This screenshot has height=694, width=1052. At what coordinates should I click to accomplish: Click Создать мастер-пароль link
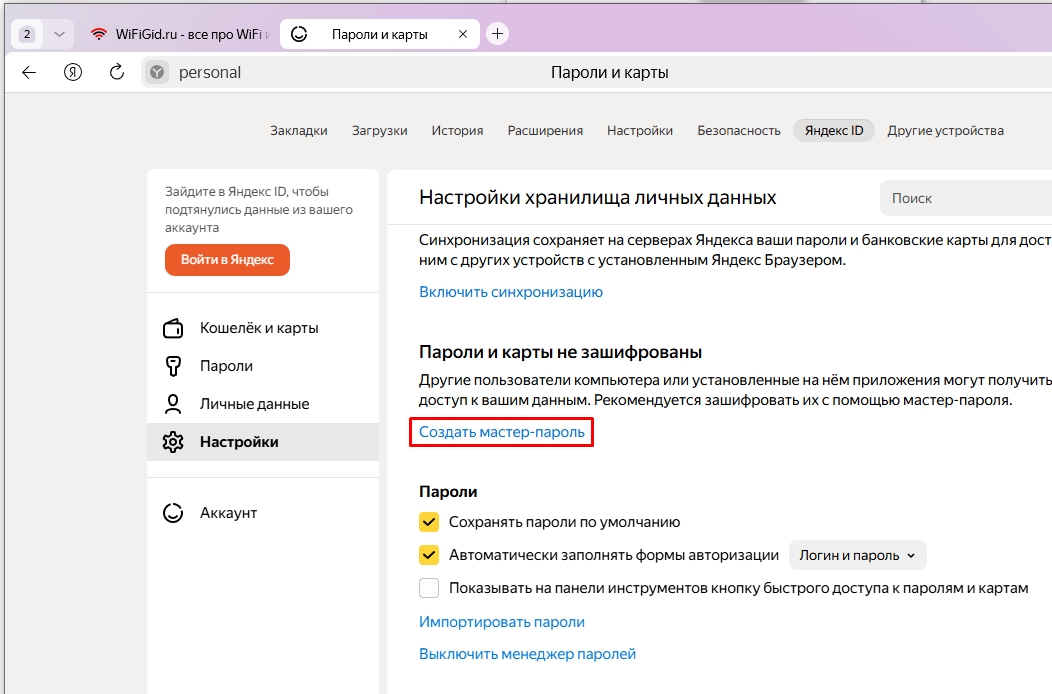pos(502,432)
